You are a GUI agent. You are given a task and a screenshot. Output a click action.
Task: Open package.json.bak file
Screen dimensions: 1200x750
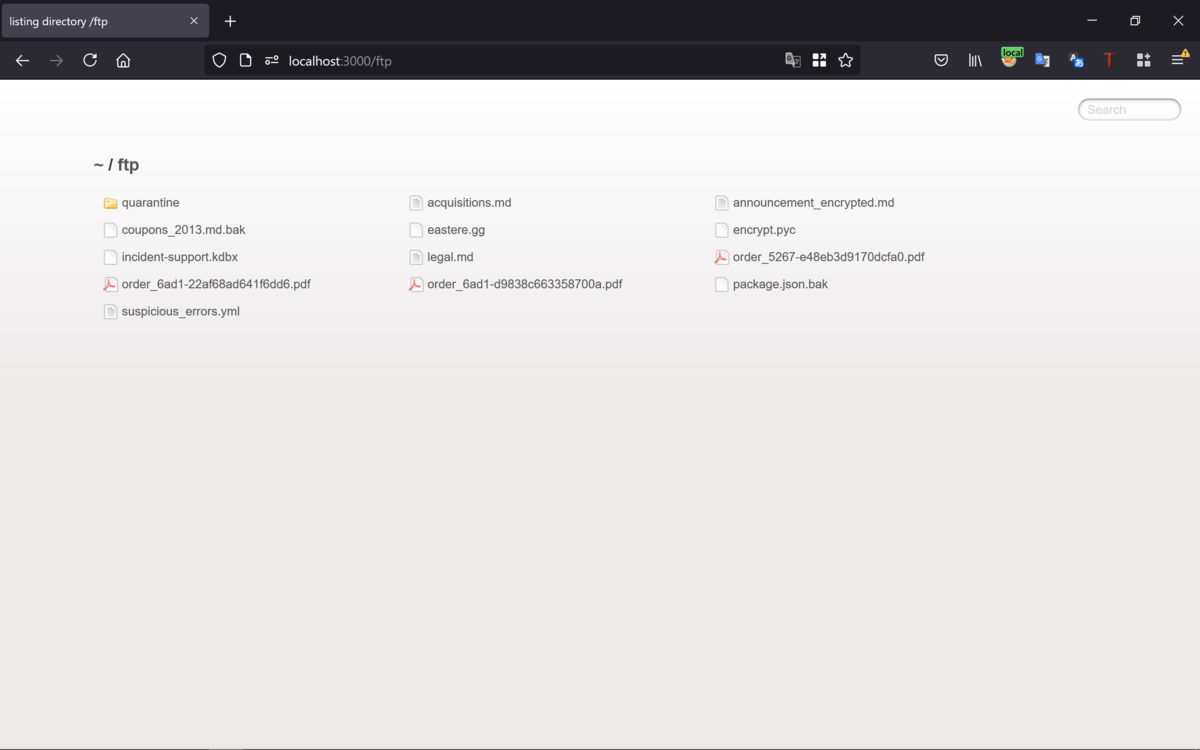coord(780,284)
